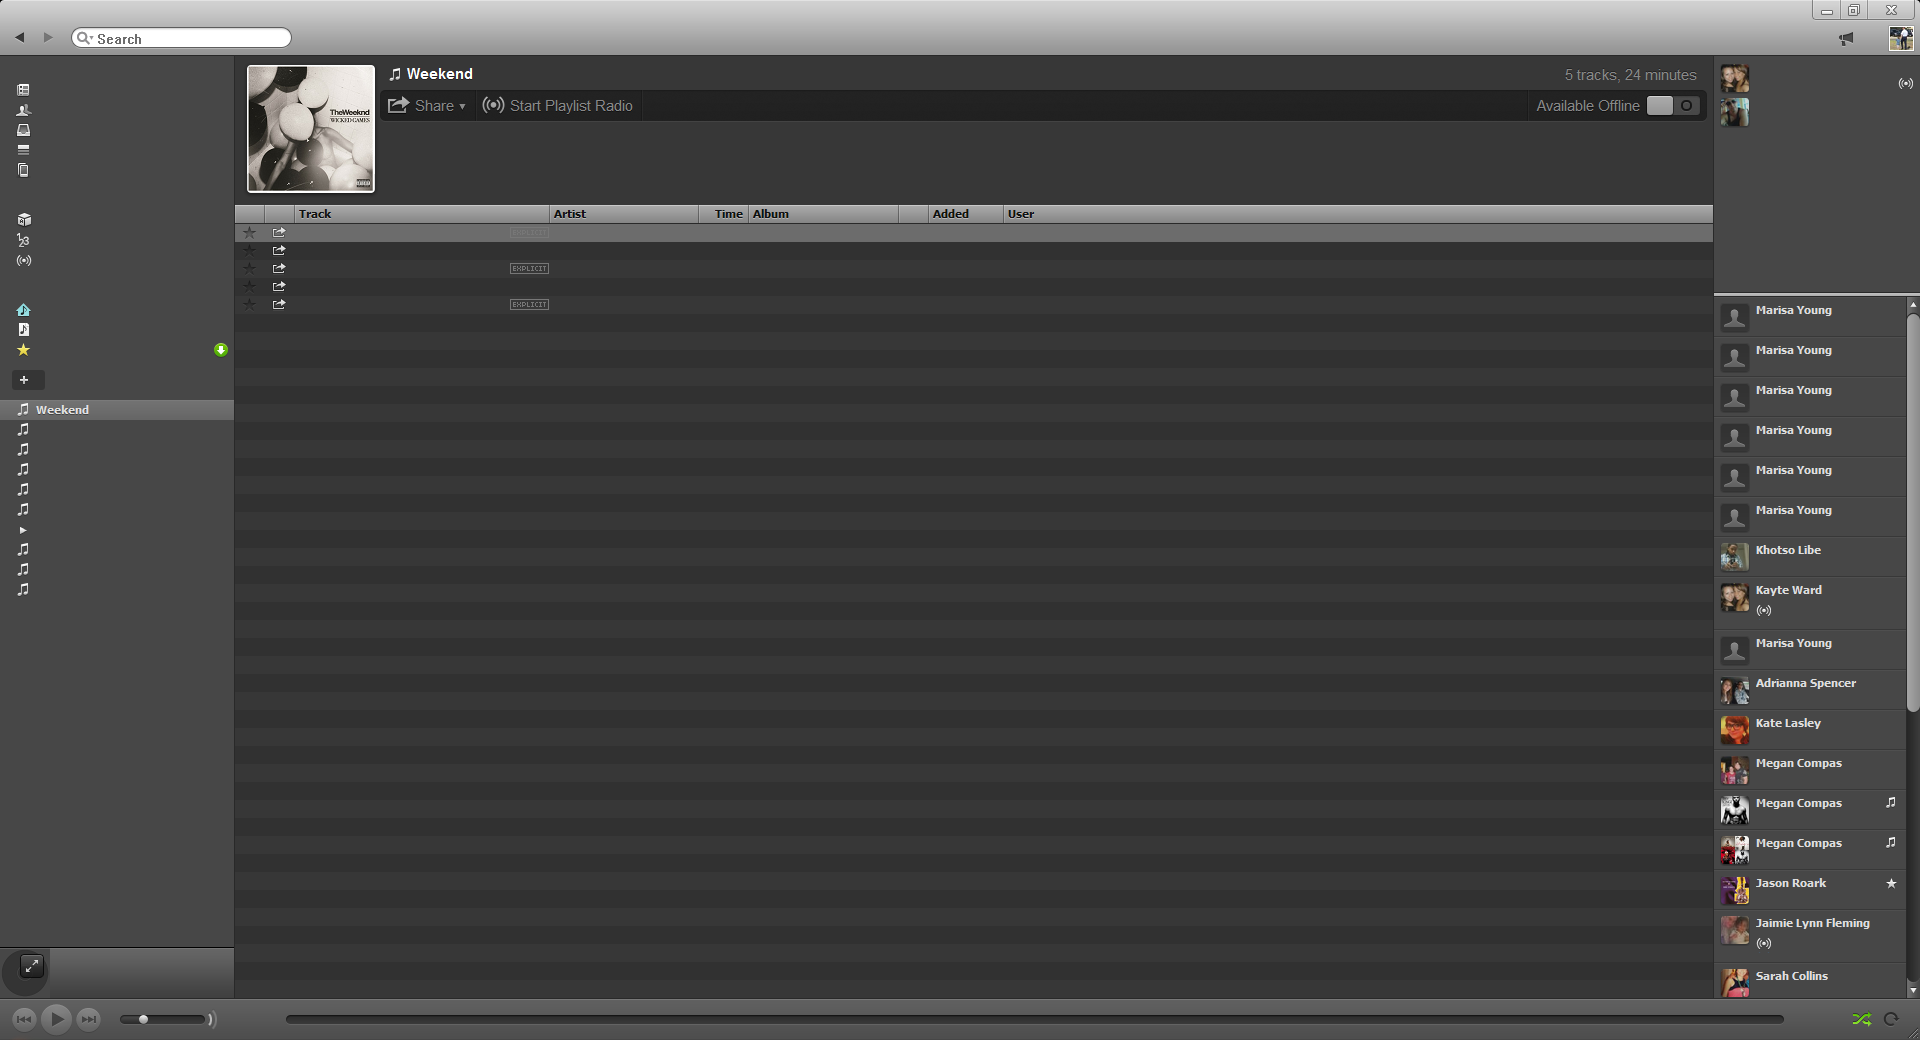Sort by the Time column header
This screenshot has height=1040, width=1920.
(724, 214)
